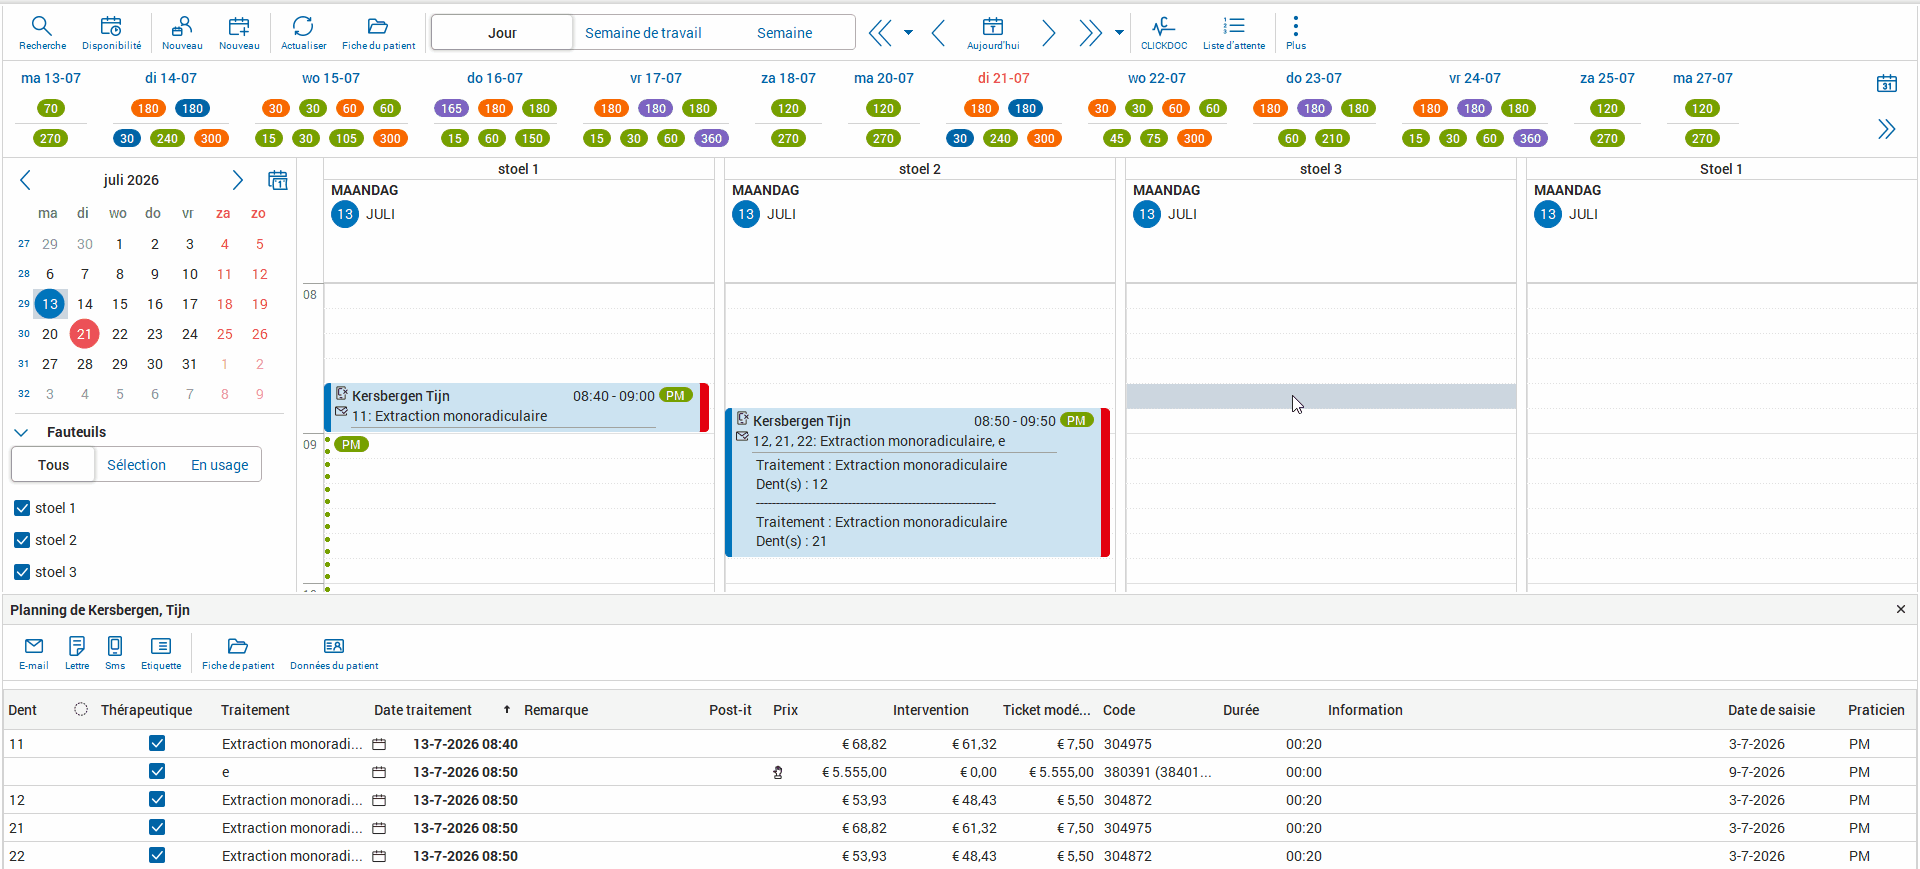Click the blue 180 badge under di 14-07
The image size is (1920, 869).
click(x=192, y=108)
